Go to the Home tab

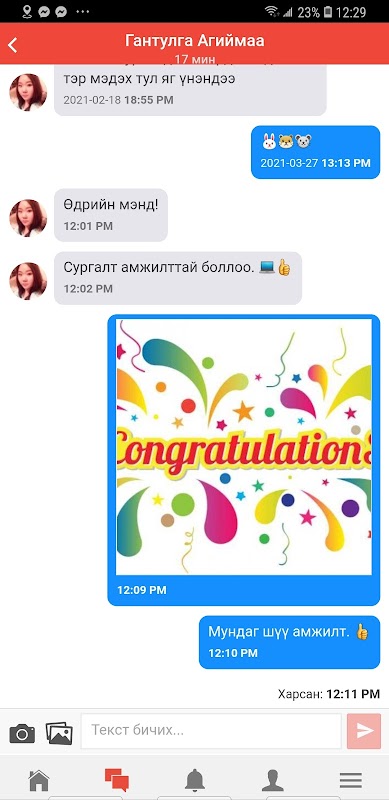coord(39,781)
